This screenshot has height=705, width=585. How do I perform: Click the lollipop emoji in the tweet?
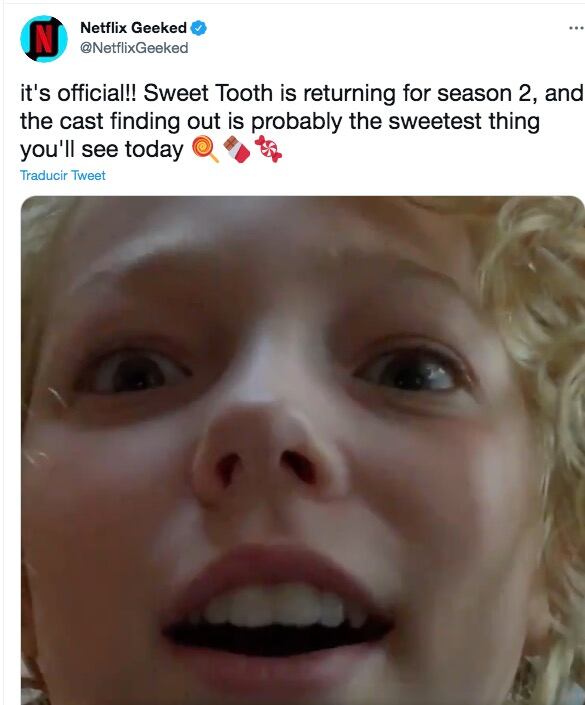(x=205, y=149)
